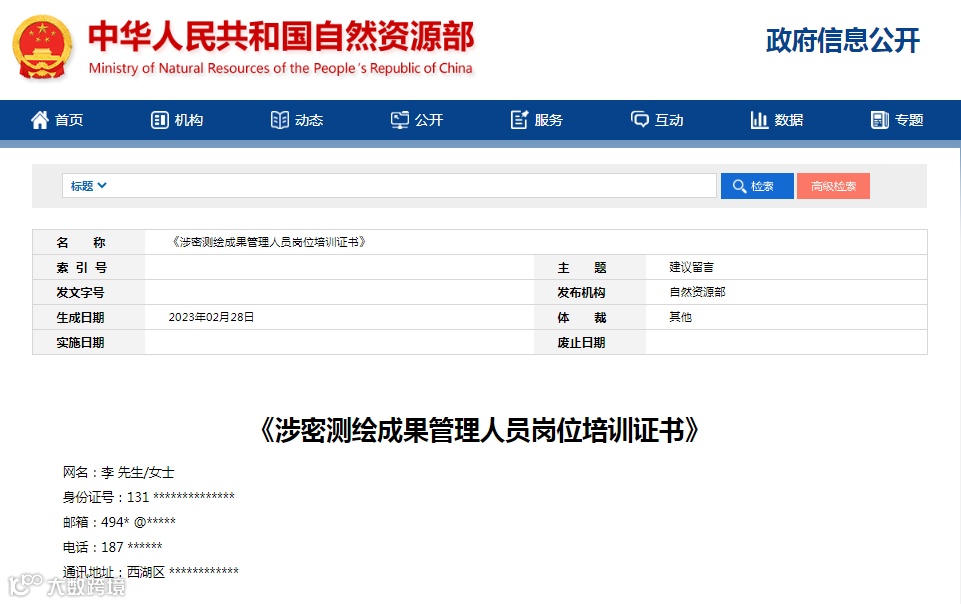
Task: Click the 服务 edit document icon
Action: (x=519, y=120)
